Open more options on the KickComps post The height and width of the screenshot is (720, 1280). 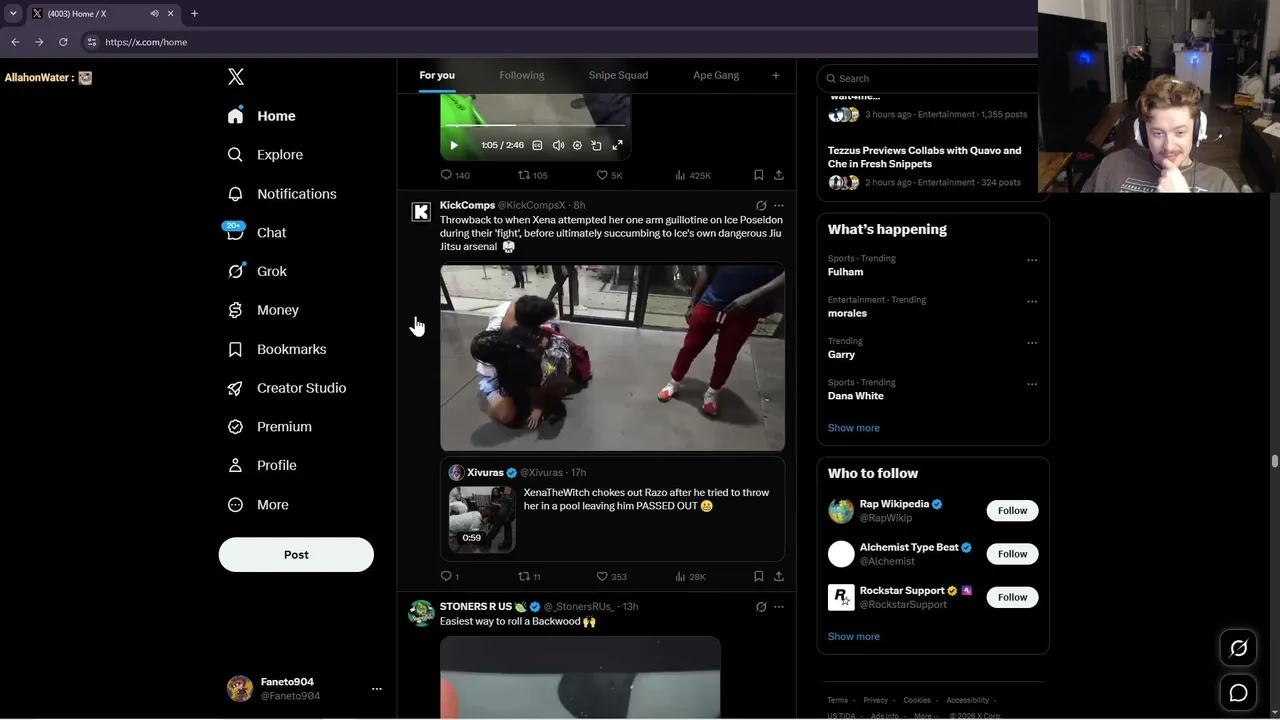tap(779, 206)
